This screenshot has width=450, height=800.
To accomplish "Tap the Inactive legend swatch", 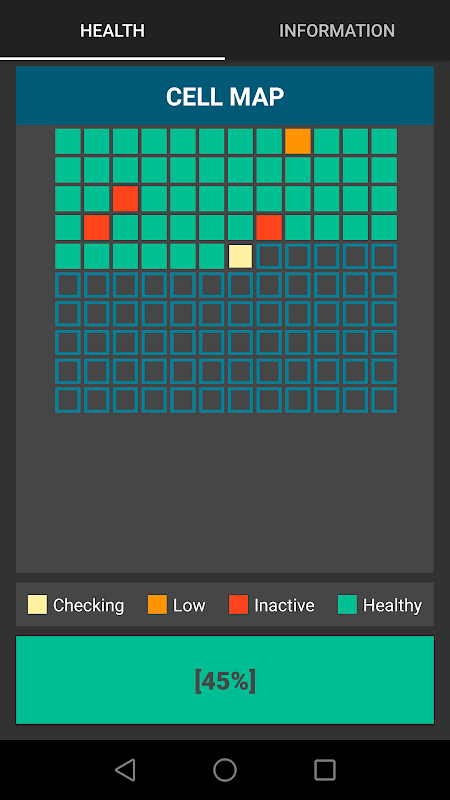I will [x=238, y=605].
